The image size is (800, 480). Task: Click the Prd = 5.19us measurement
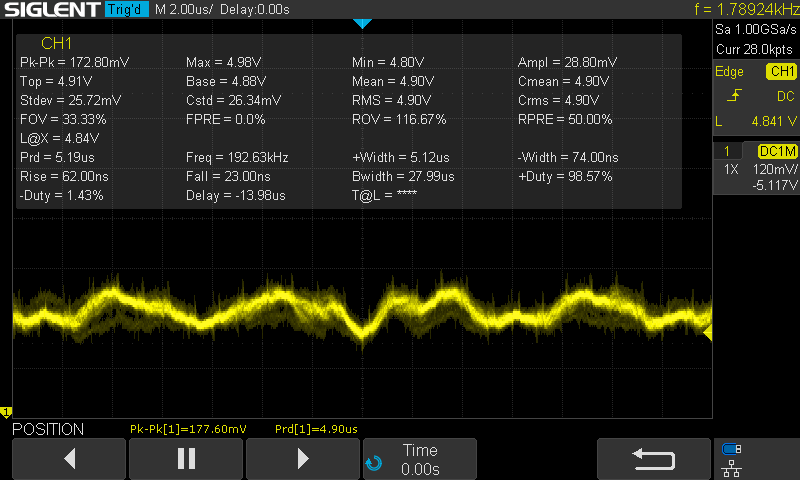[57, 157]
